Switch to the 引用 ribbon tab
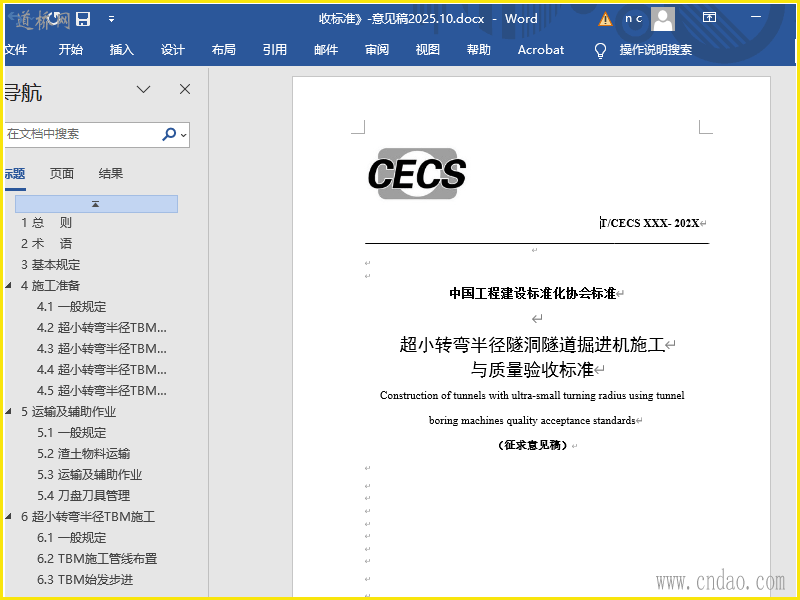The height and width of the screenshot is (600, 800). [274, 49]
